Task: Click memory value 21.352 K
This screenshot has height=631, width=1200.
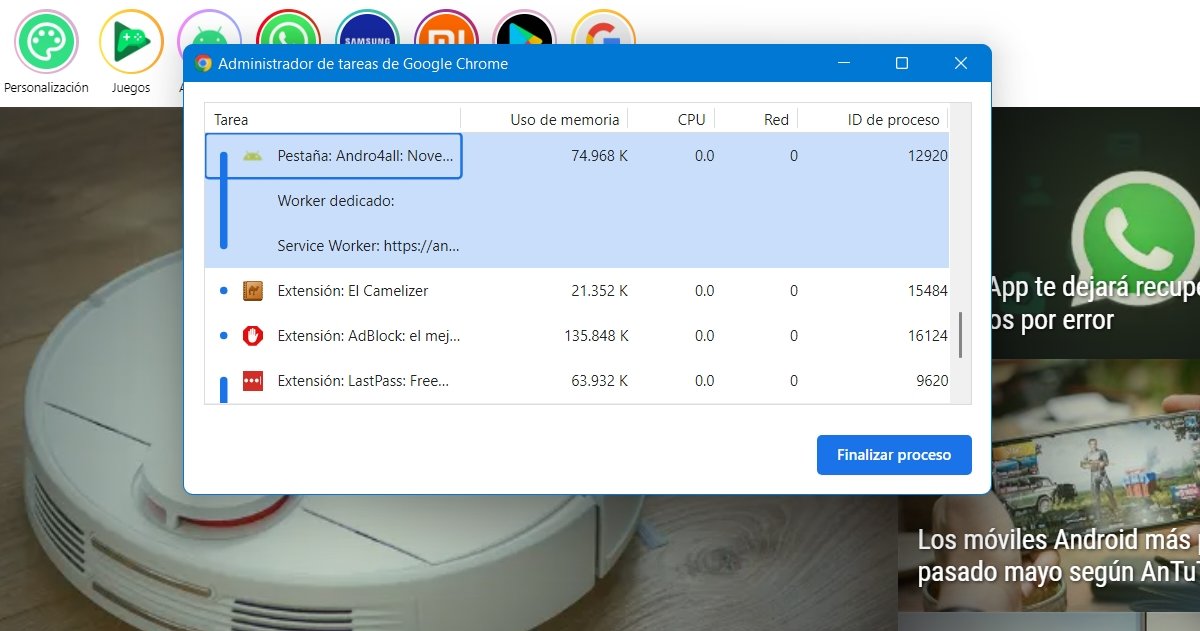Action: (x=600, y=291)
